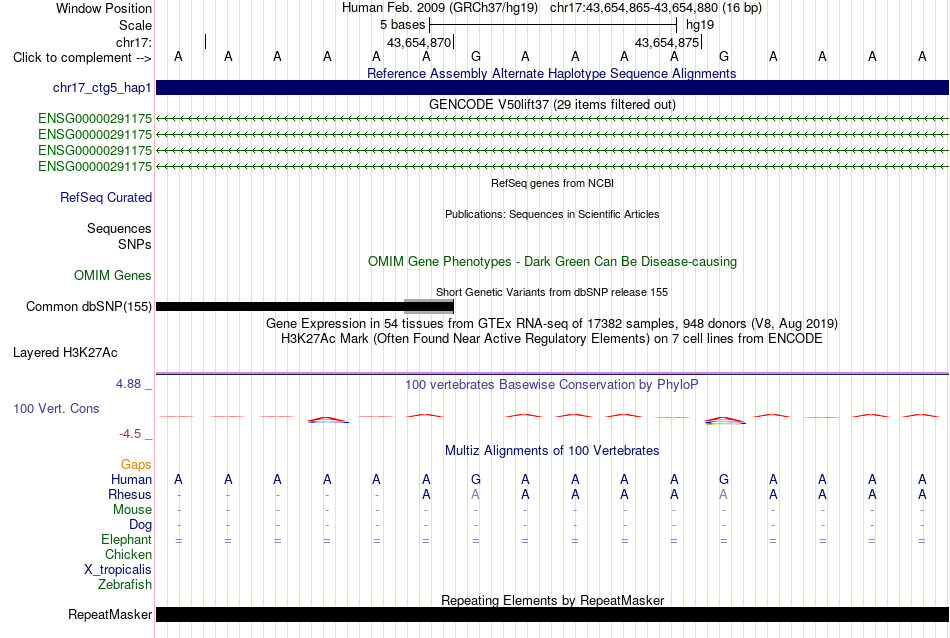Click the 43,654,870 position label
This screenshot has height=638, width=950.
pos(419,42)
